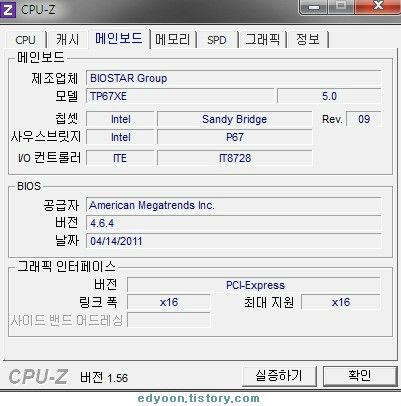This screenshot has width=401, height=406.
Task: Open the 캐시 tab
Action: pos(68,40)
